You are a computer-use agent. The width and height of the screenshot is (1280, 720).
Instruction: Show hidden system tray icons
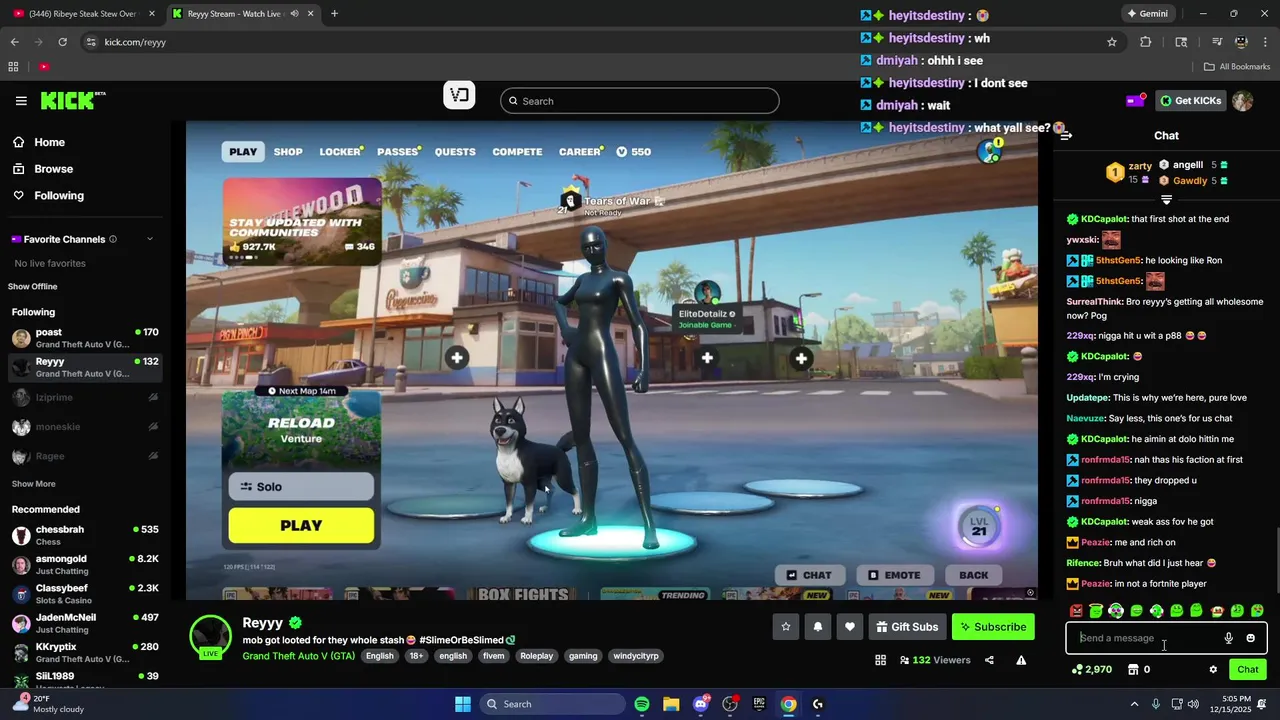coord(1134,704)
